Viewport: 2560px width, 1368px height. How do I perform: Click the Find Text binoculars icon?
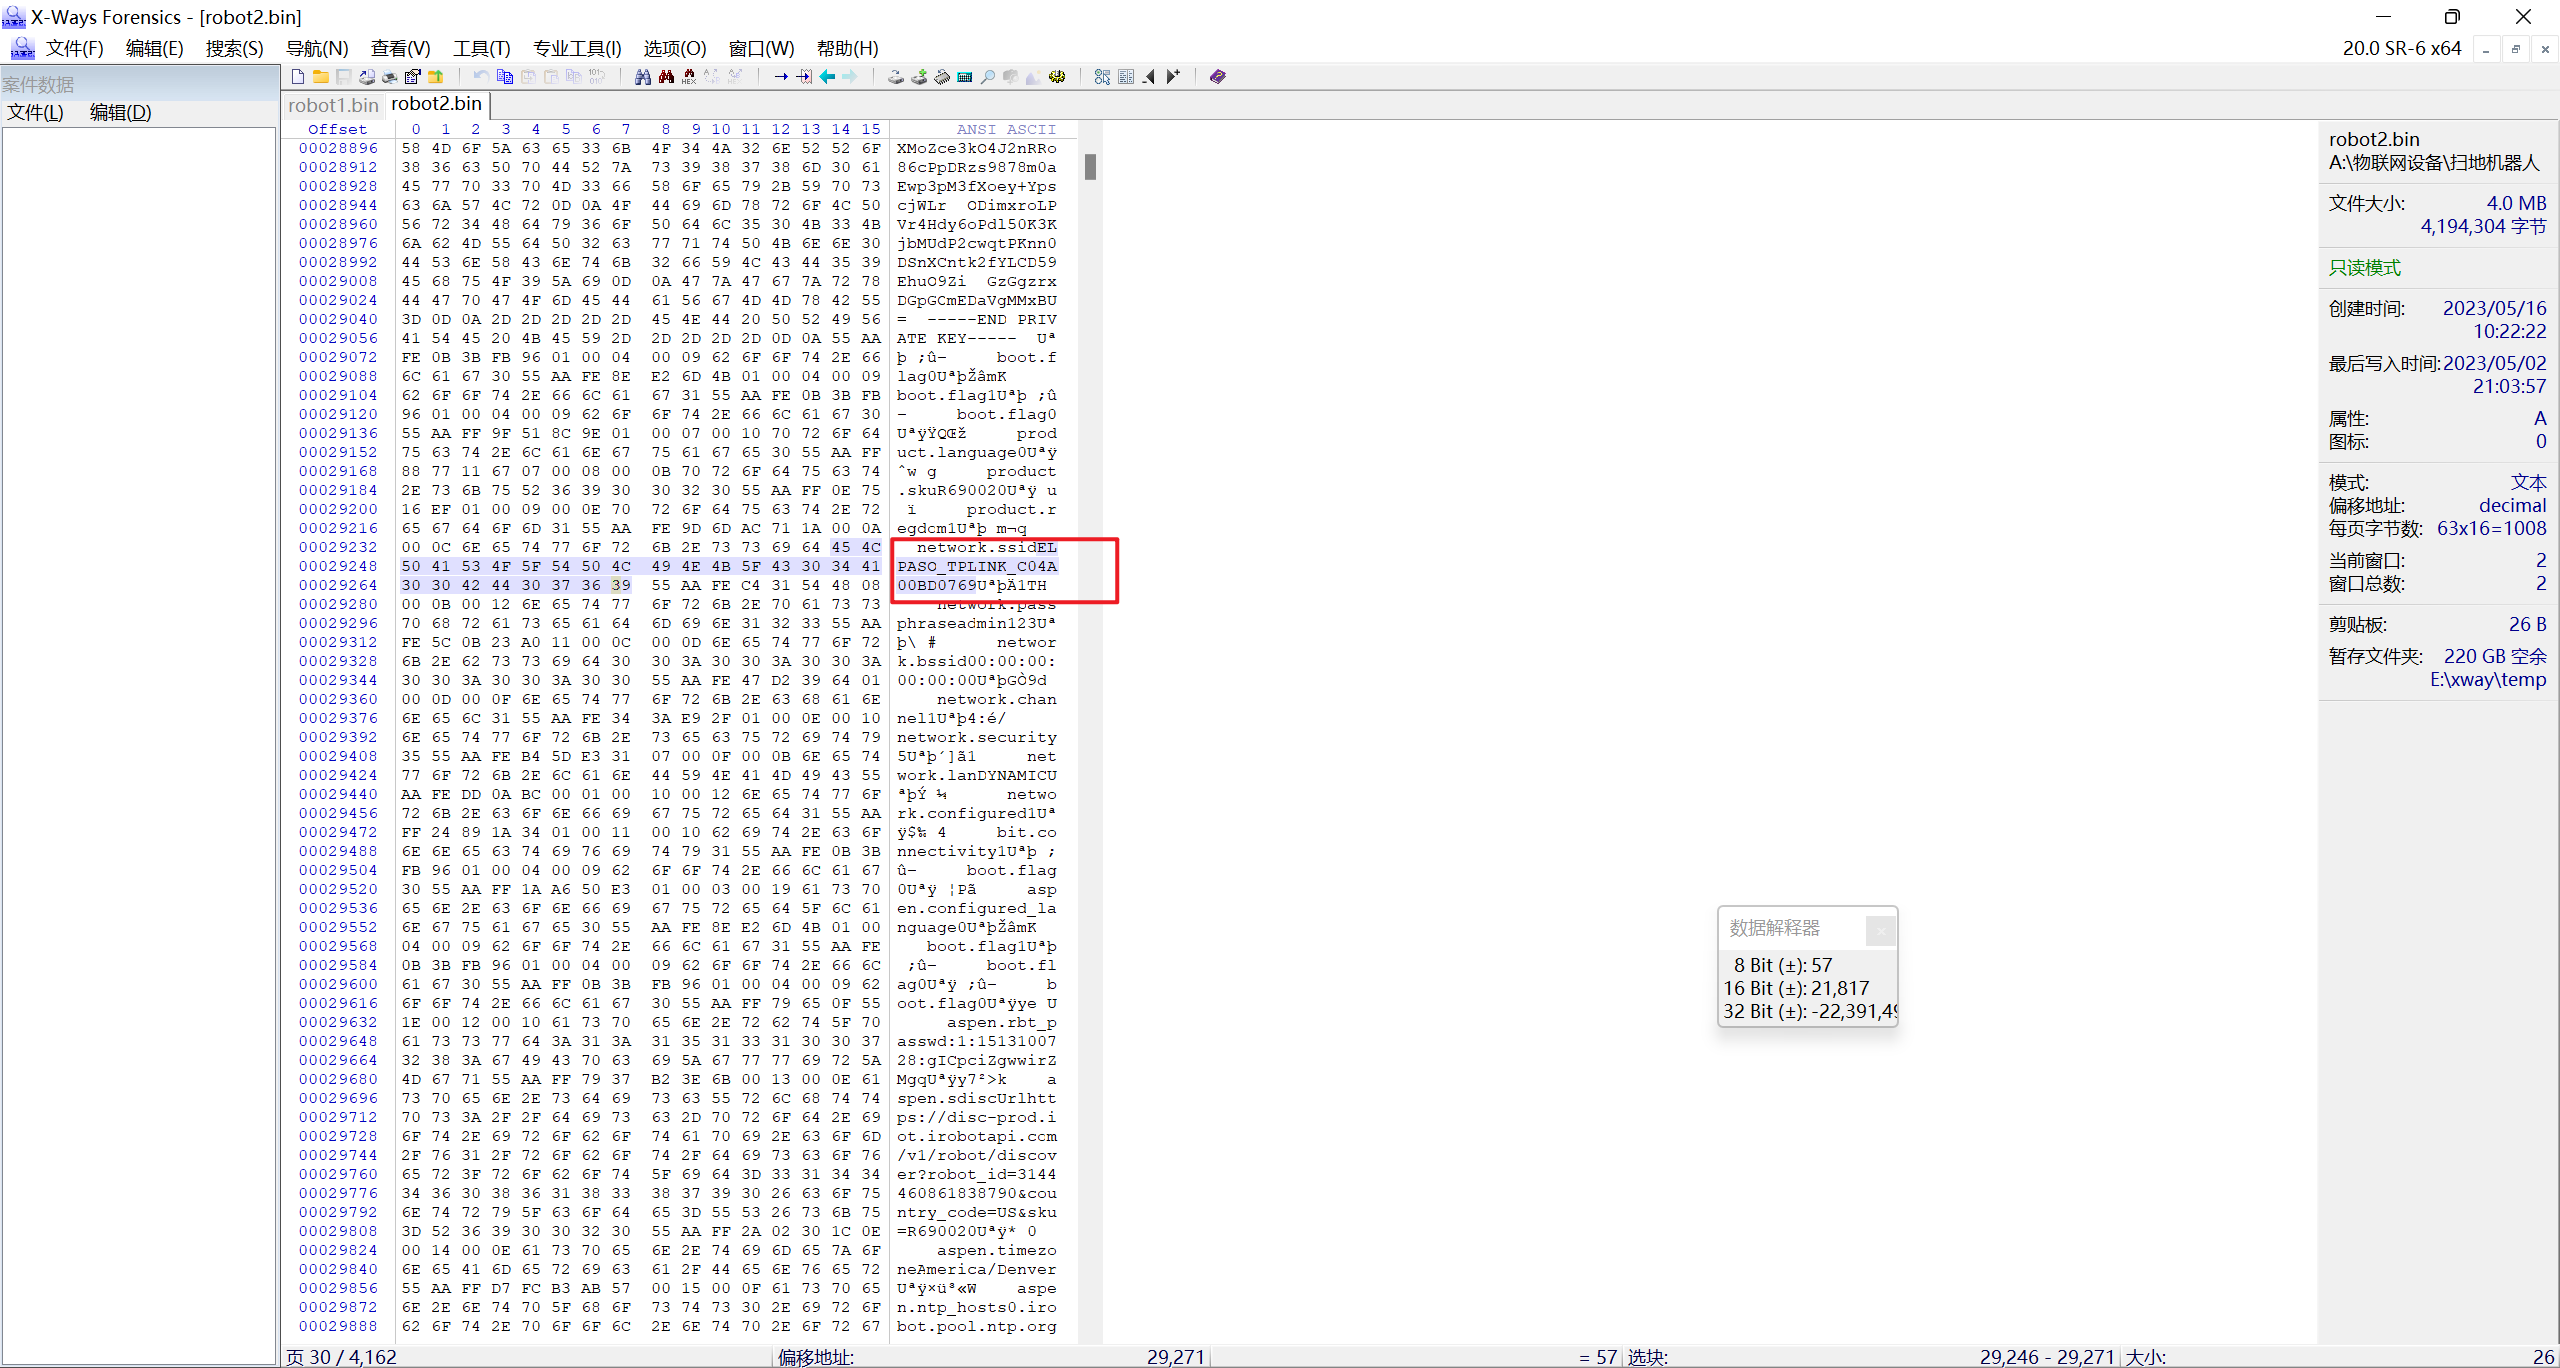(643, 77)
